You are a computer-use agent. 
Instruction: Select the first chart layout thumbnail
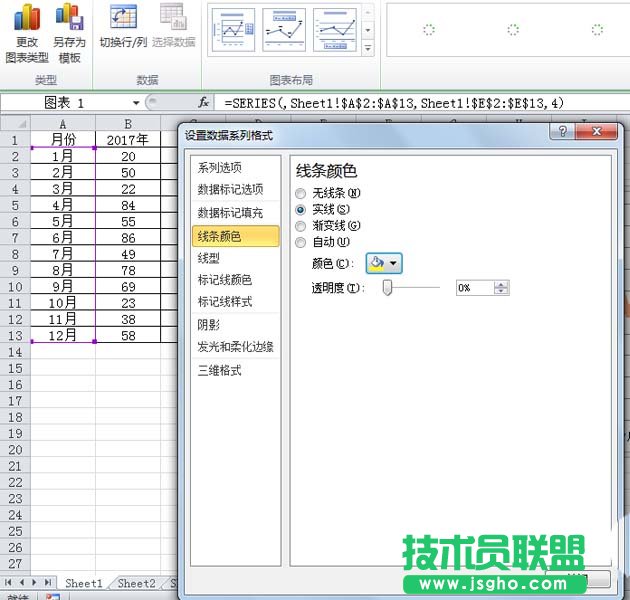click(x=233, y=30)
